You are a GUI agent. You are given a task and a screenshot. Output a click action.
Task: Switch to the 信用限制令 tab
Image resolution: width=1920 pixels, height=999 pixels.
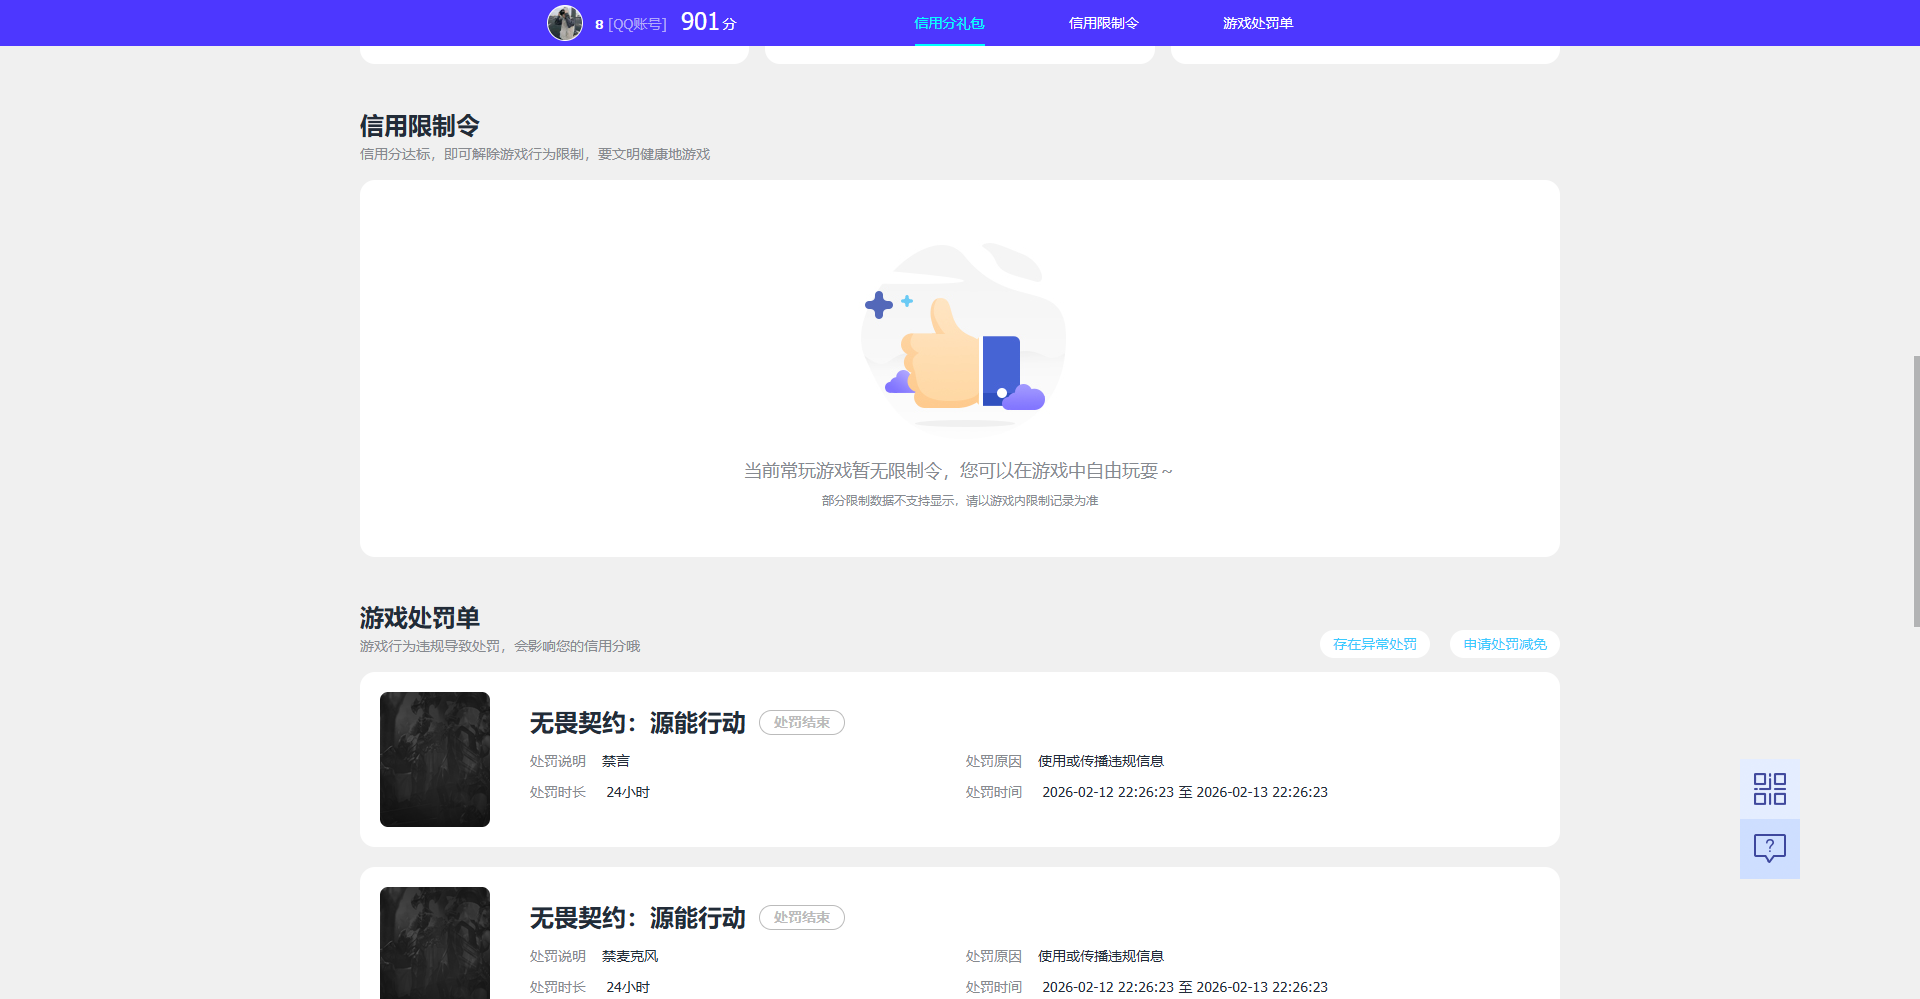(1104, 22)
